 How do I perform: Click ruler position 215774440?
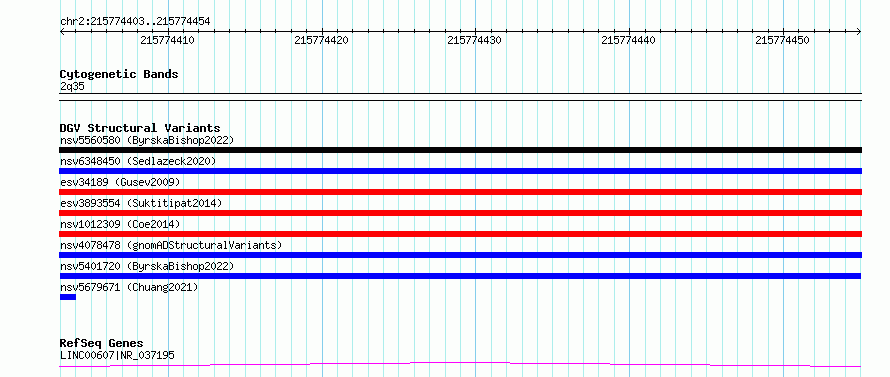[x=629, y=40]
